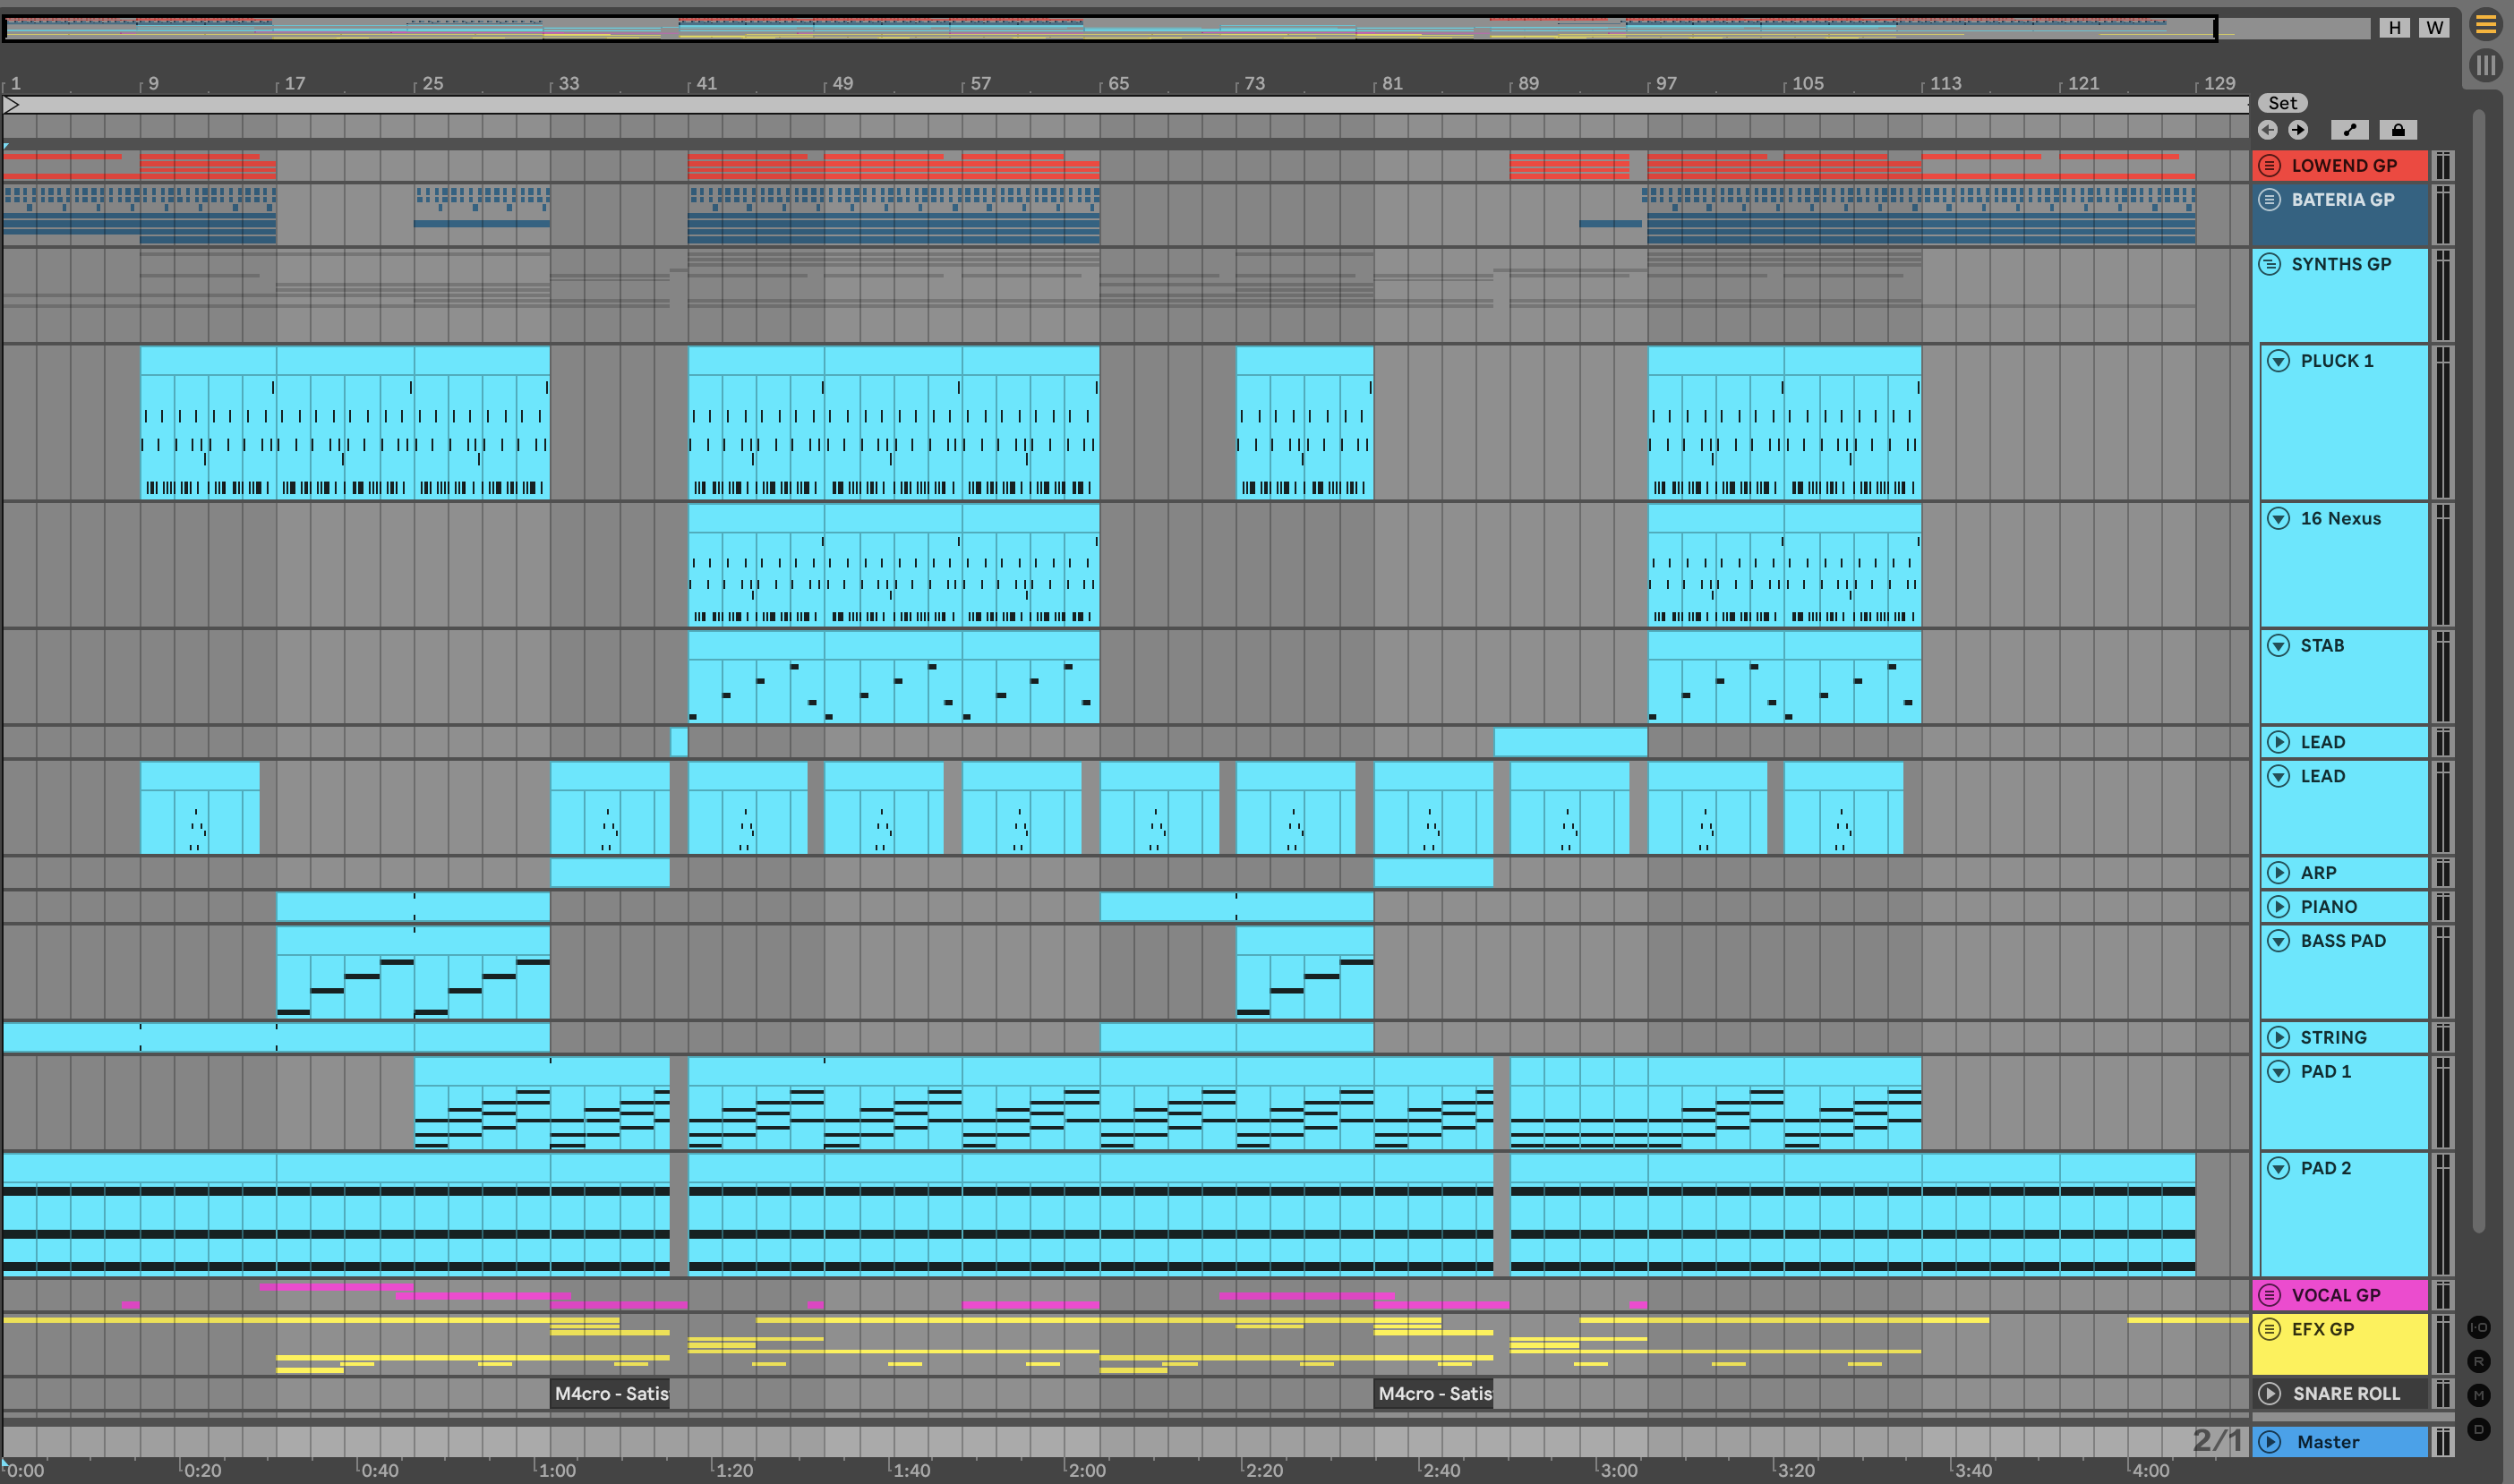The height and width of the screenshot is (1484, 2514).
Task: Switch to Session view with the vertical bars icon
Action: [2485, 66]
